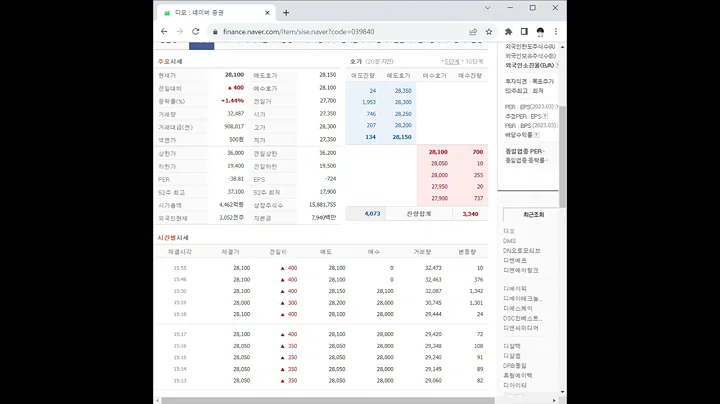720x404 pixels.
Task: Open 디엔에프 in recent list
Action: 515,260
